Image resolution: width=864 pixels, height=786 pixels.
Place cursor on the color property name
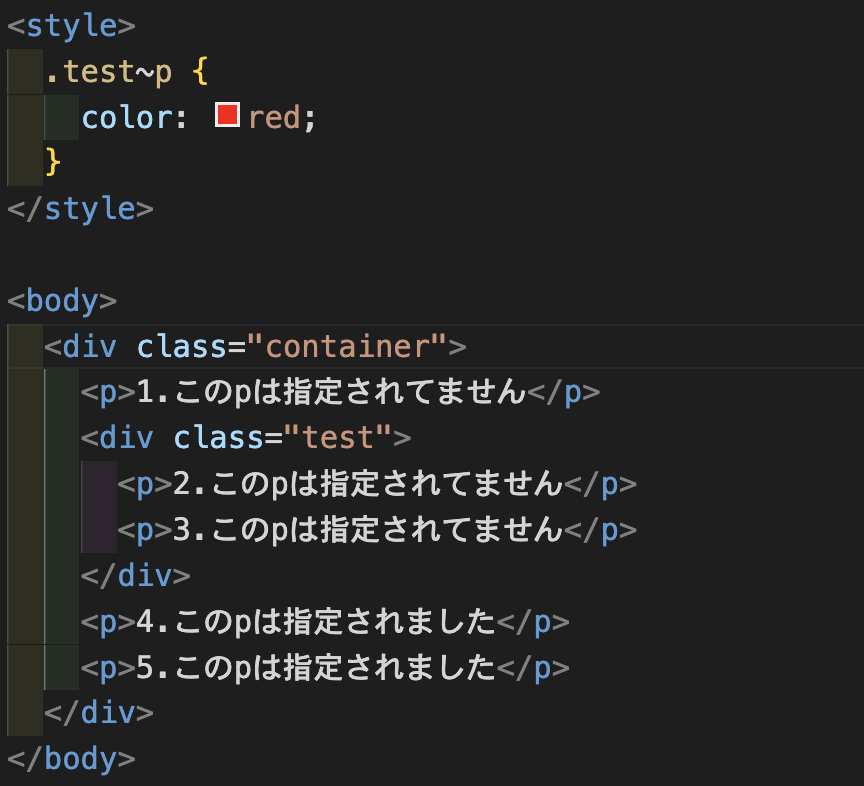pos(126,118)
